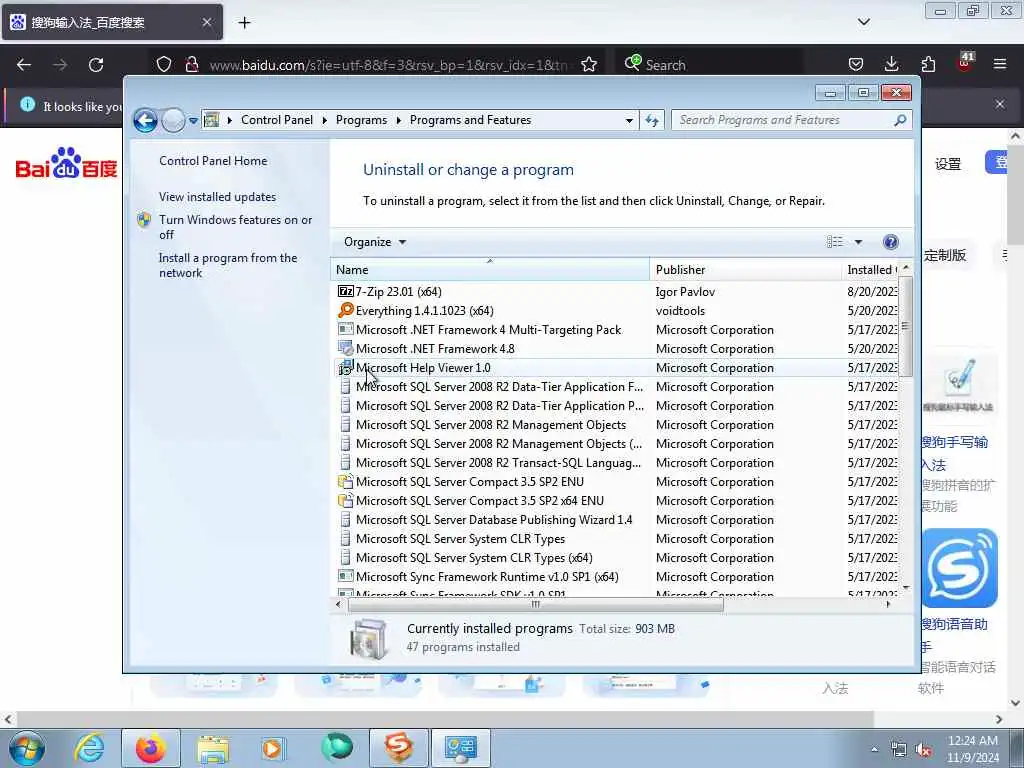Open the Firefox hamburger menu
This screenshot has width=1024, height=768.
tap(999, 64)
